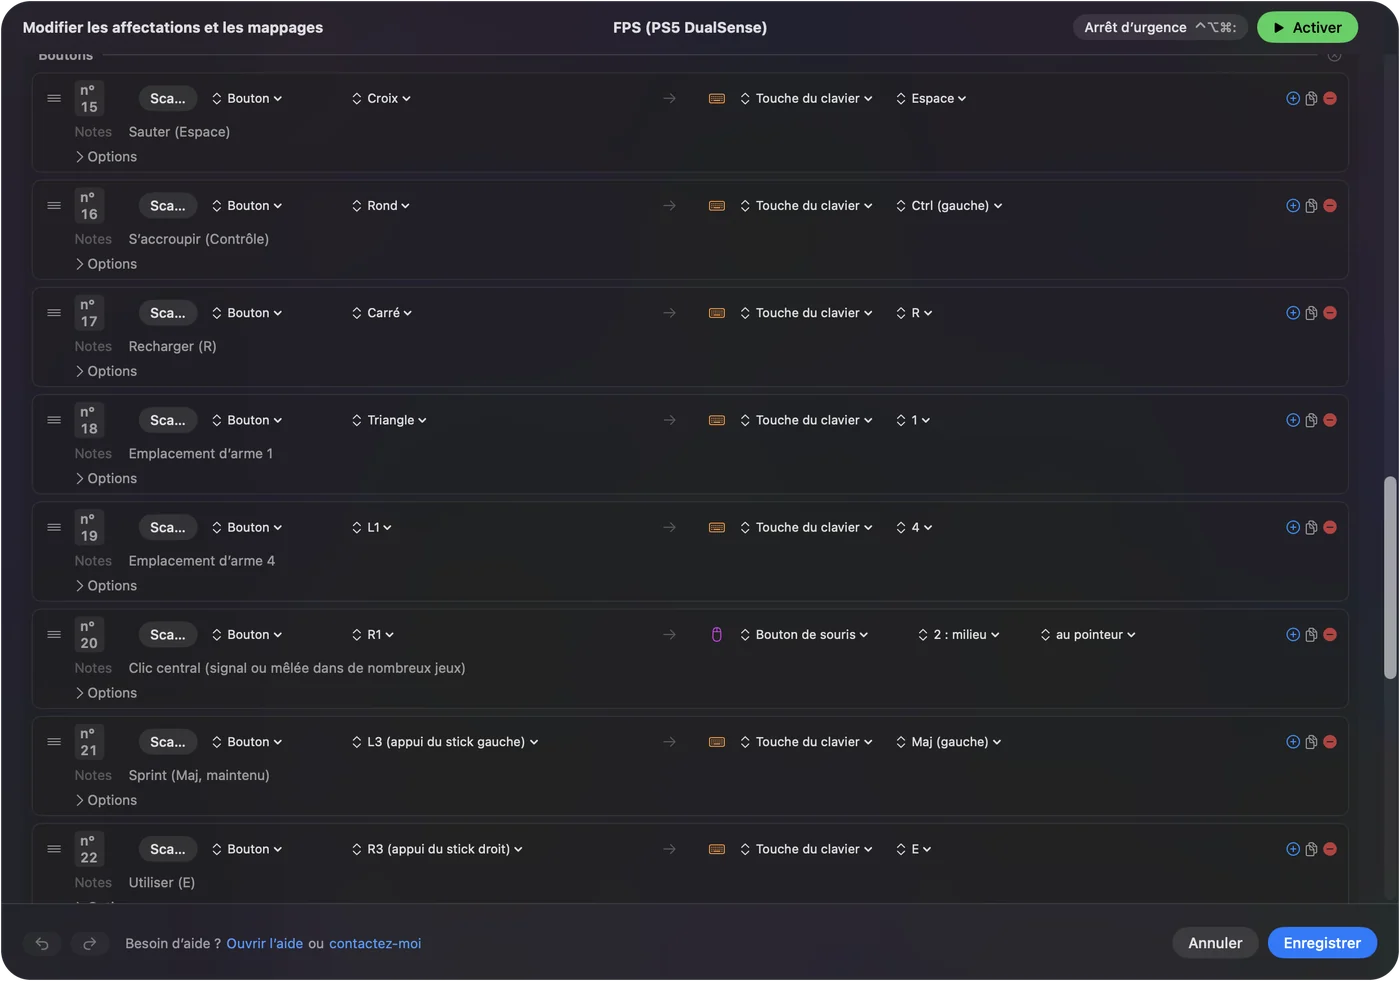Click the undo arrow in the footer

42,943
